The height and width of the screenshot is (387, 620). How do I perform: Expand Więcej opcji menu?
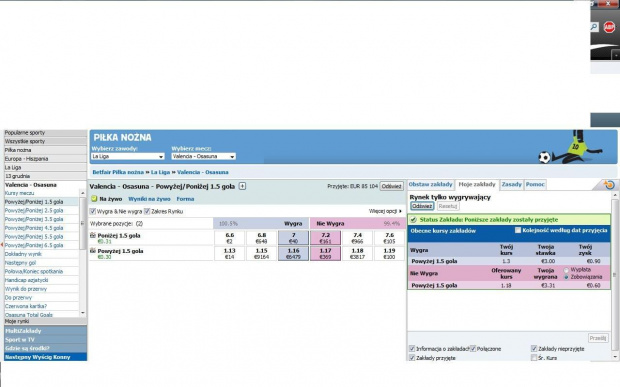click(x=385, y=211)
